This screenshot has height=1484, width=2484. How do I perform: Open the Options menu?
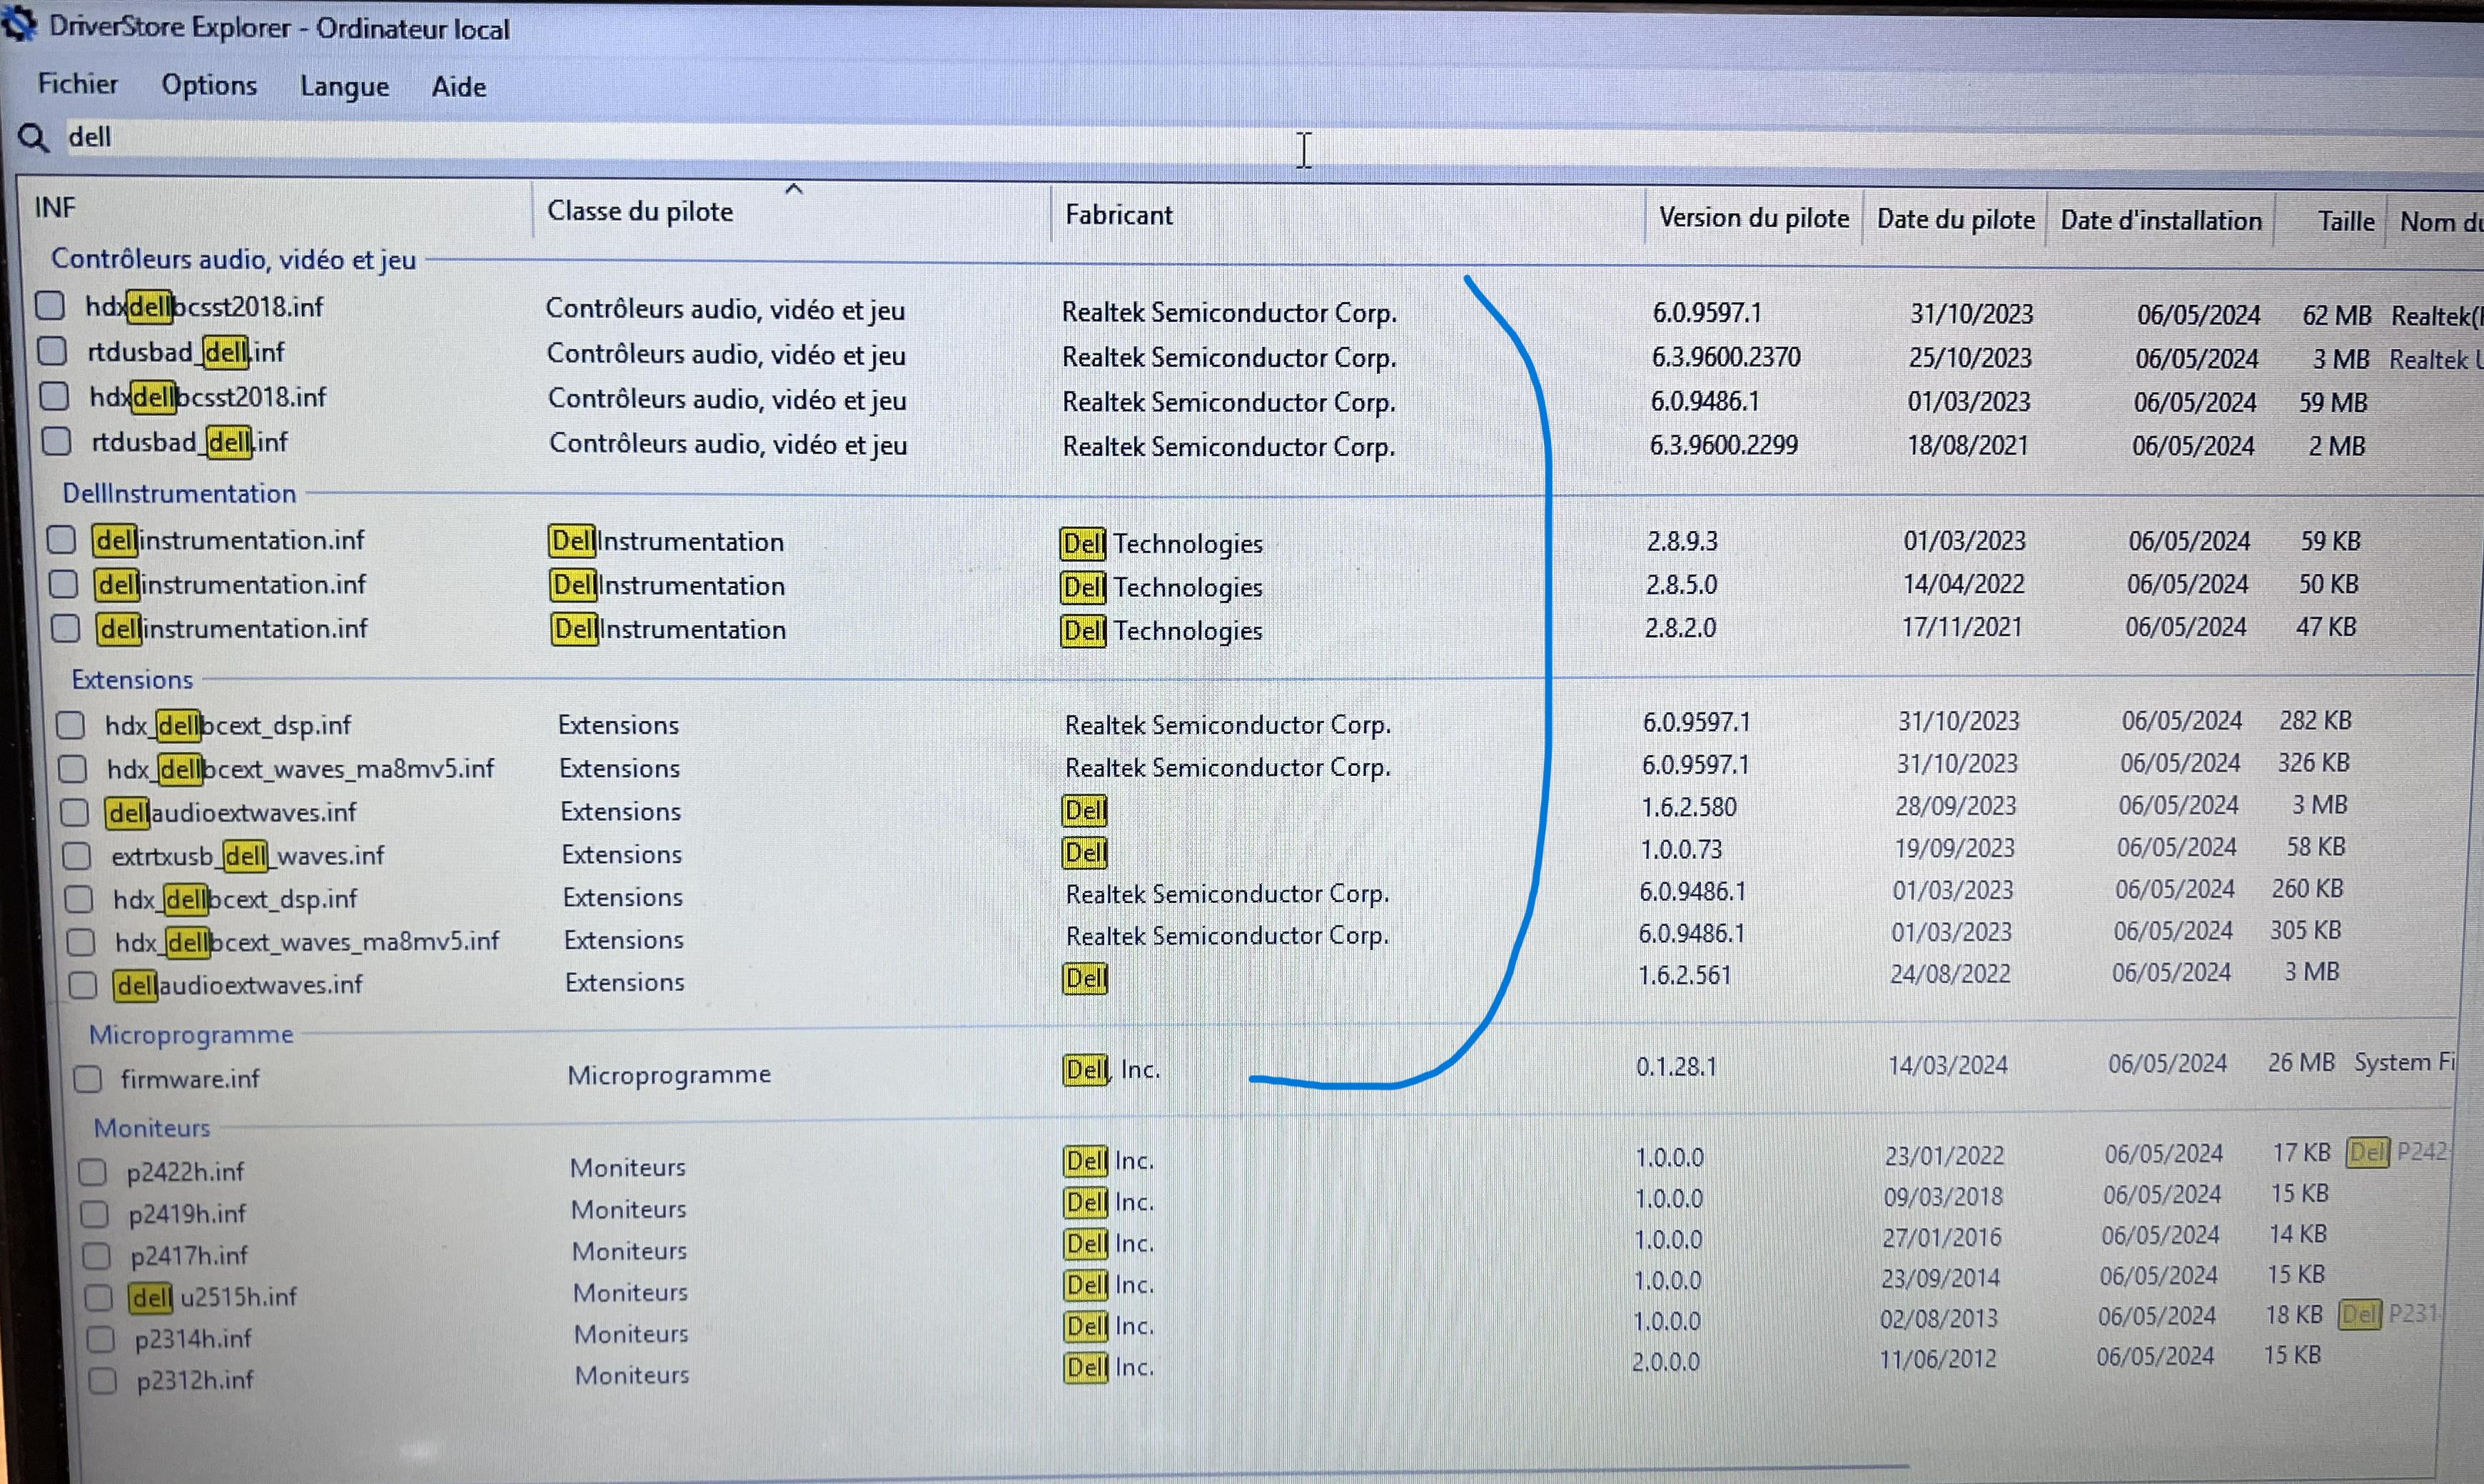(209, 86)
